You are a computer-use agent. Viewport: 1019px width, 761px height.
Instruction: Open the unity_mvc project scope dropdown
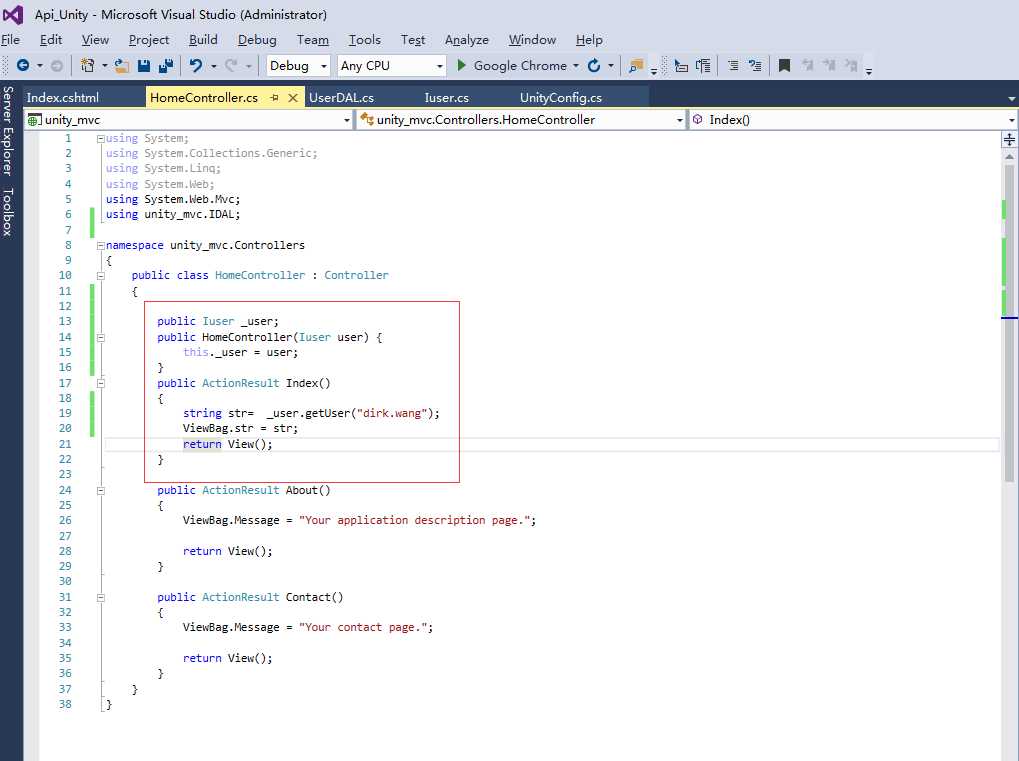pyautogui.click(x=188, y=120)
